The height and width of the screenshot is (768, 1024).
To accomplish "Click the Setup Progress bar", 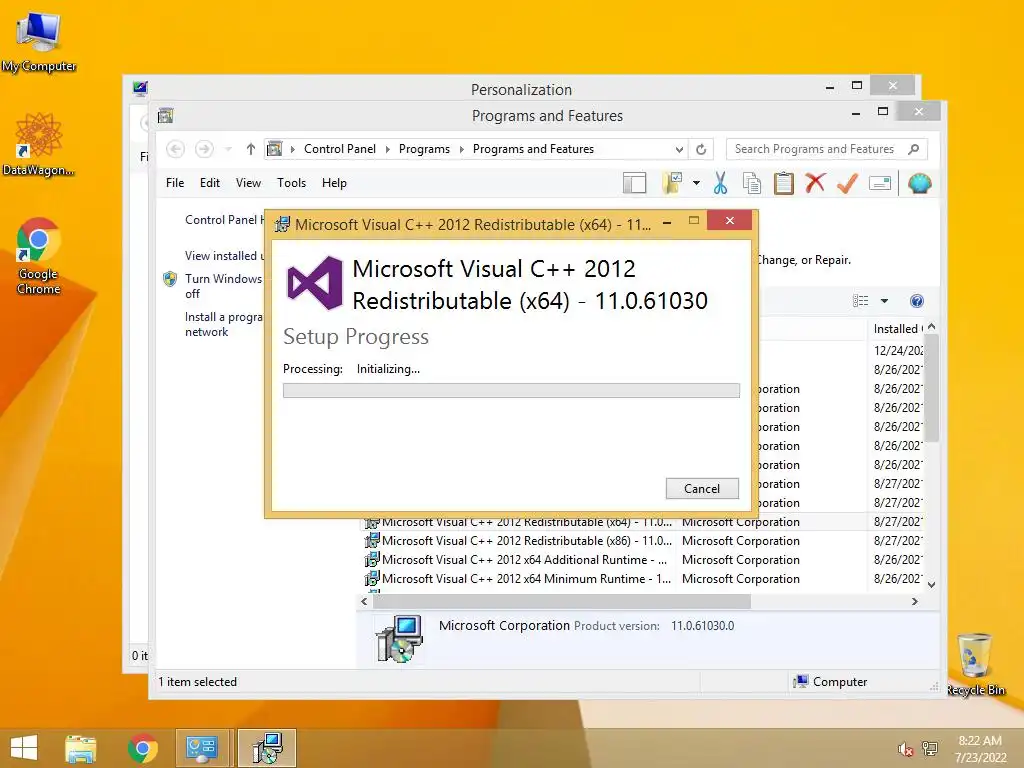I will click(x=511, y=391).
